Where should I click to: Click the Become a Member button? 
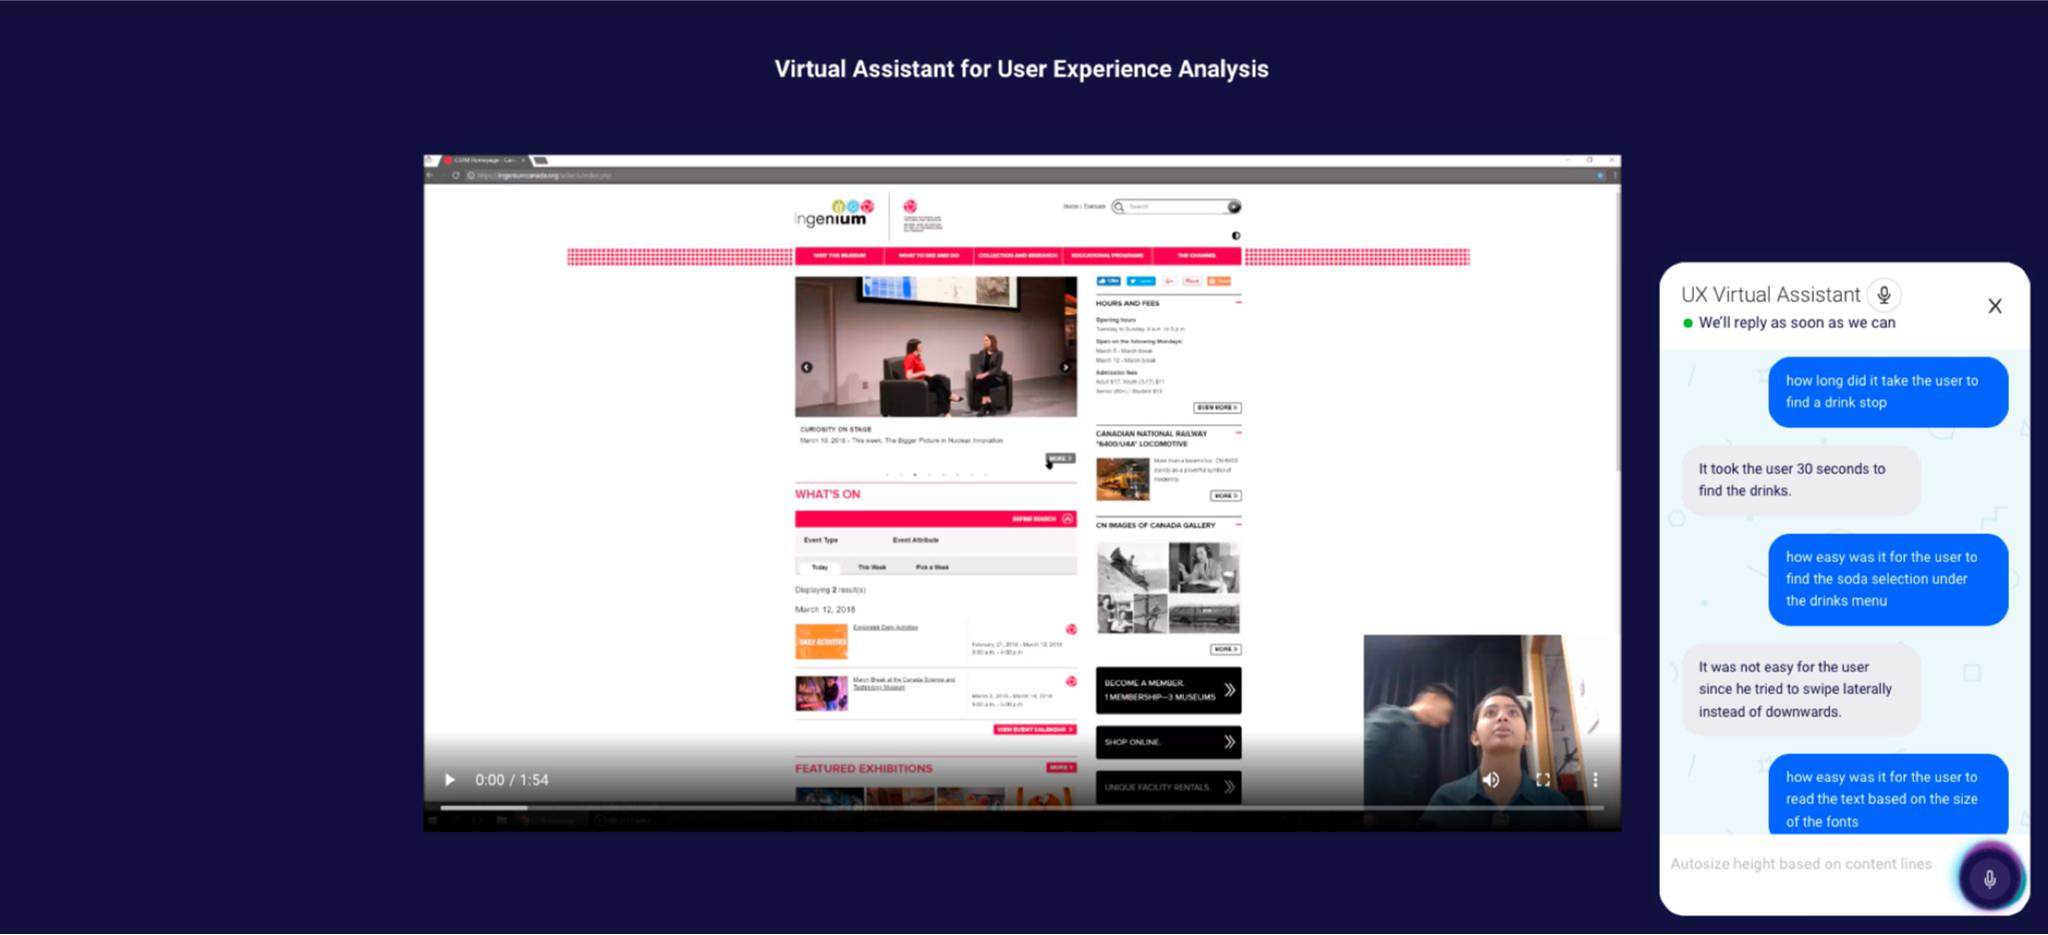point(1168,690)
